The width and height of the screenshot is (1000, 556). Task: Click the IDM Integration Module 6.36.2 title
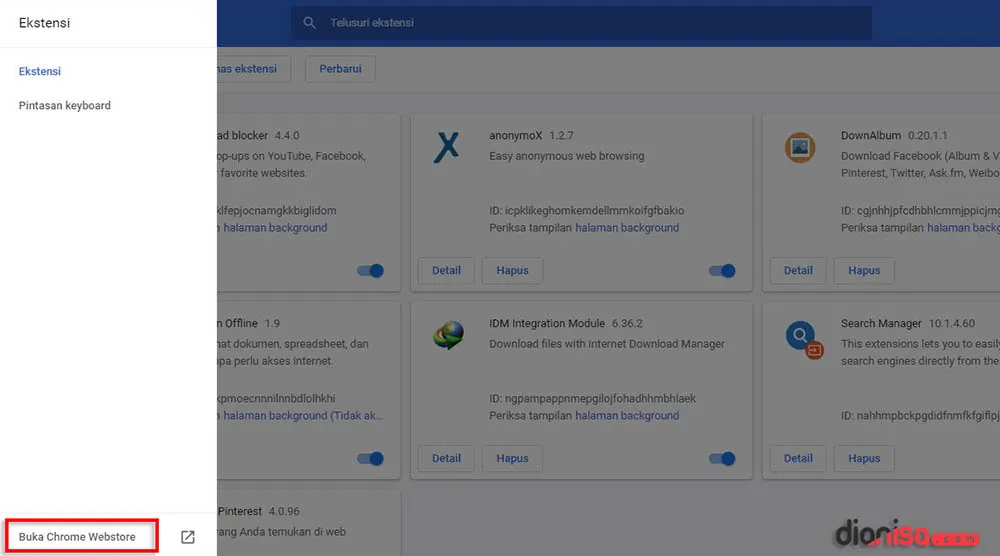coord(566,323)
